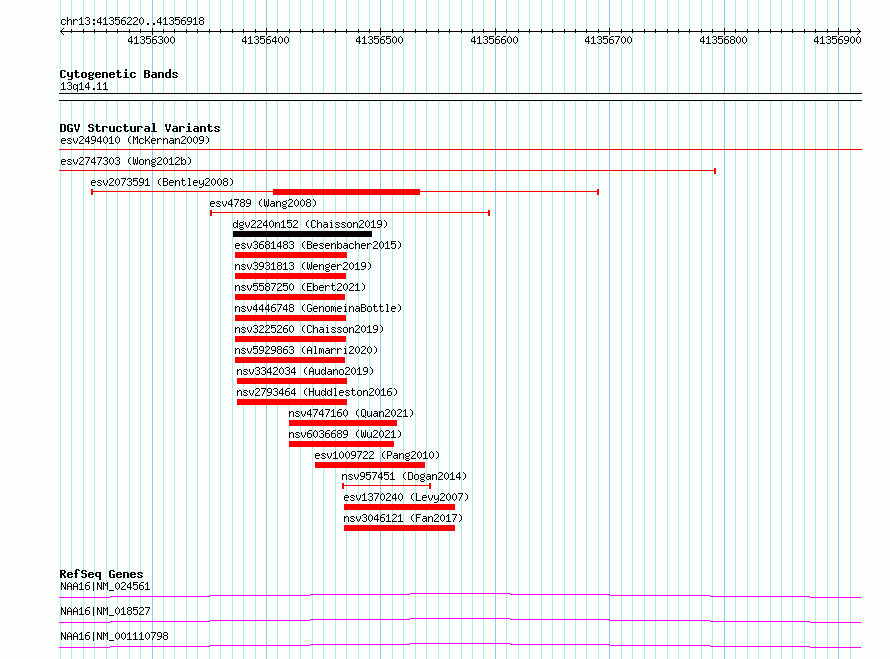Image resolution: width=890 pixels, height=659 pixels.
Task: Click the 13q14.11 cytogenetic band label
Action: coord(84,86)
